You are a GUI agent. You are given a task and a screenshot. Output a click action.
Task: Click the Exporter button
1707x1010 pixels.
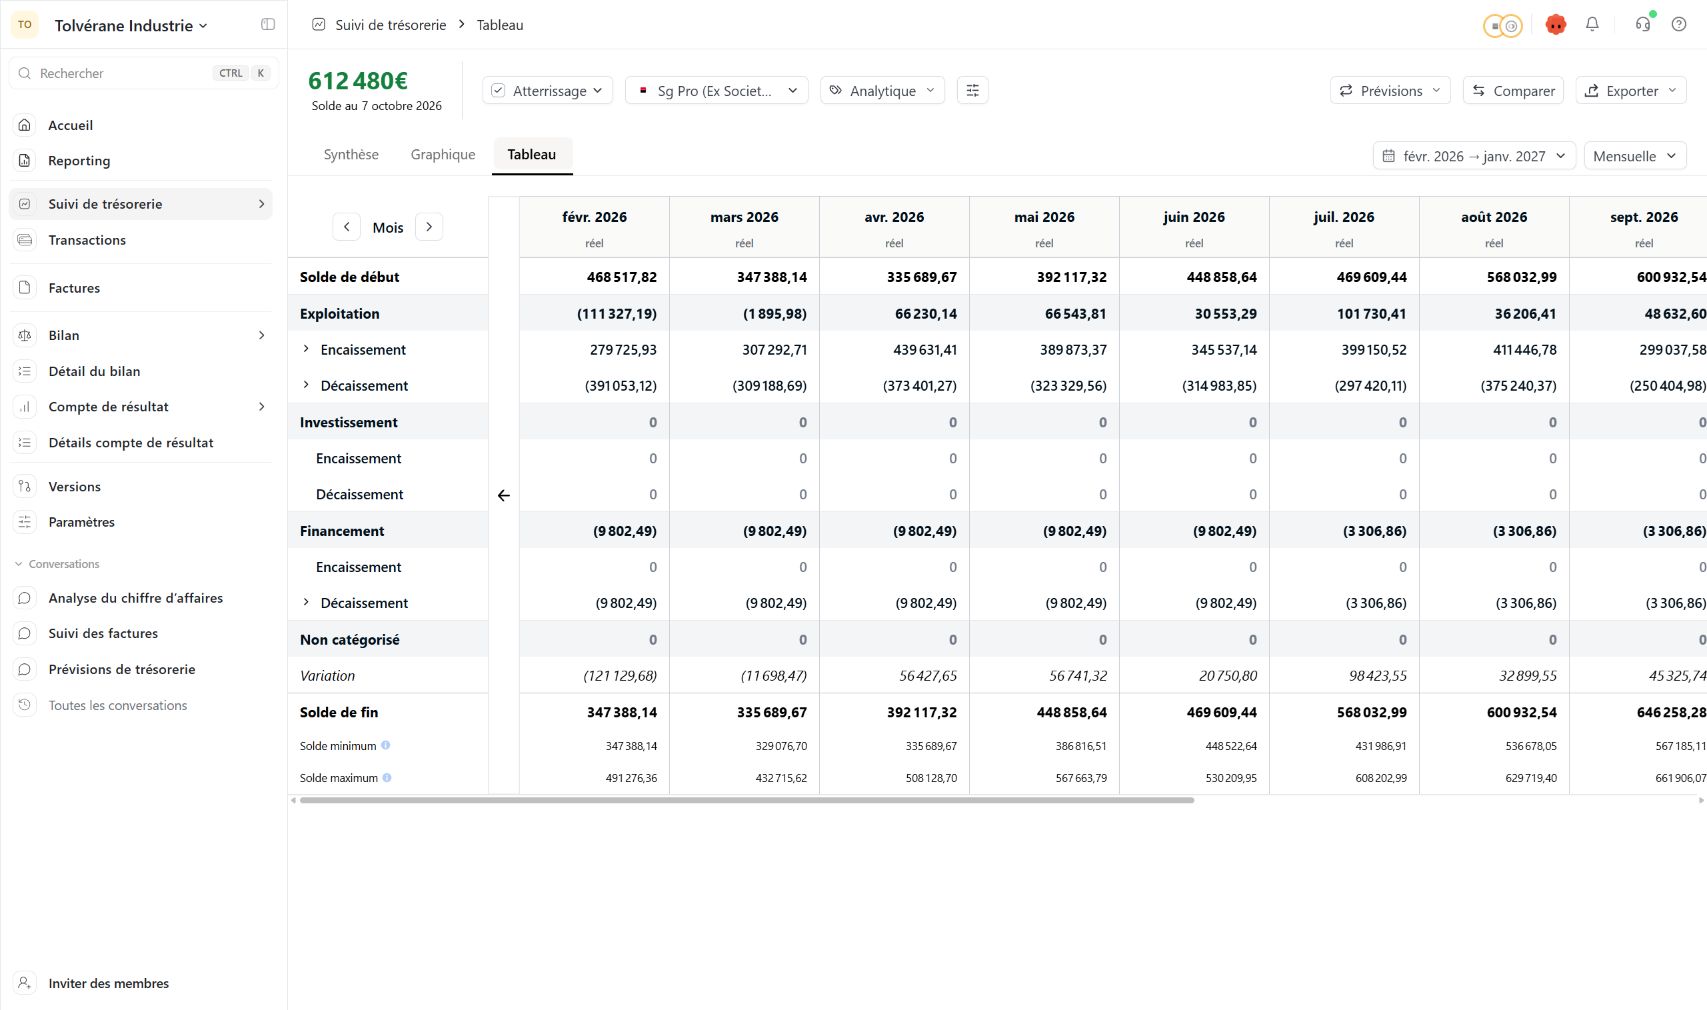pos(1632,90)
